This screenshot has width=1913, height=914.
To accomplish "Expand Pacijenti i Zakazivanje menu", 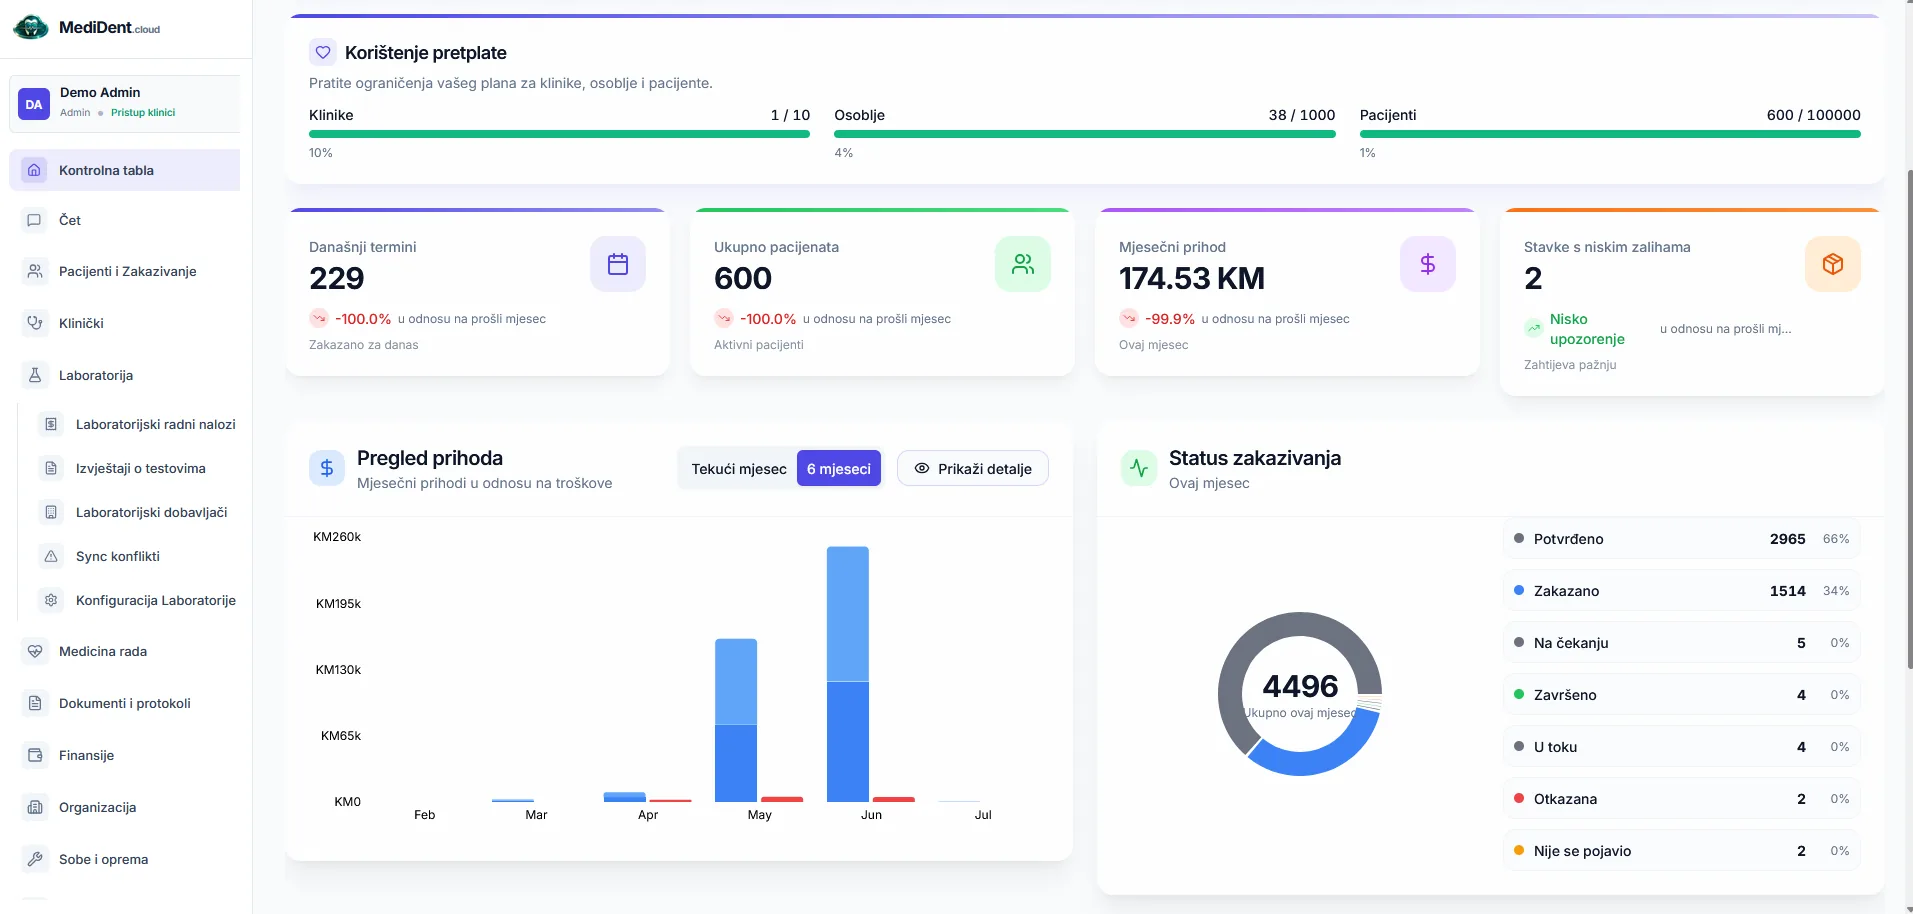I will coord(125,271).
